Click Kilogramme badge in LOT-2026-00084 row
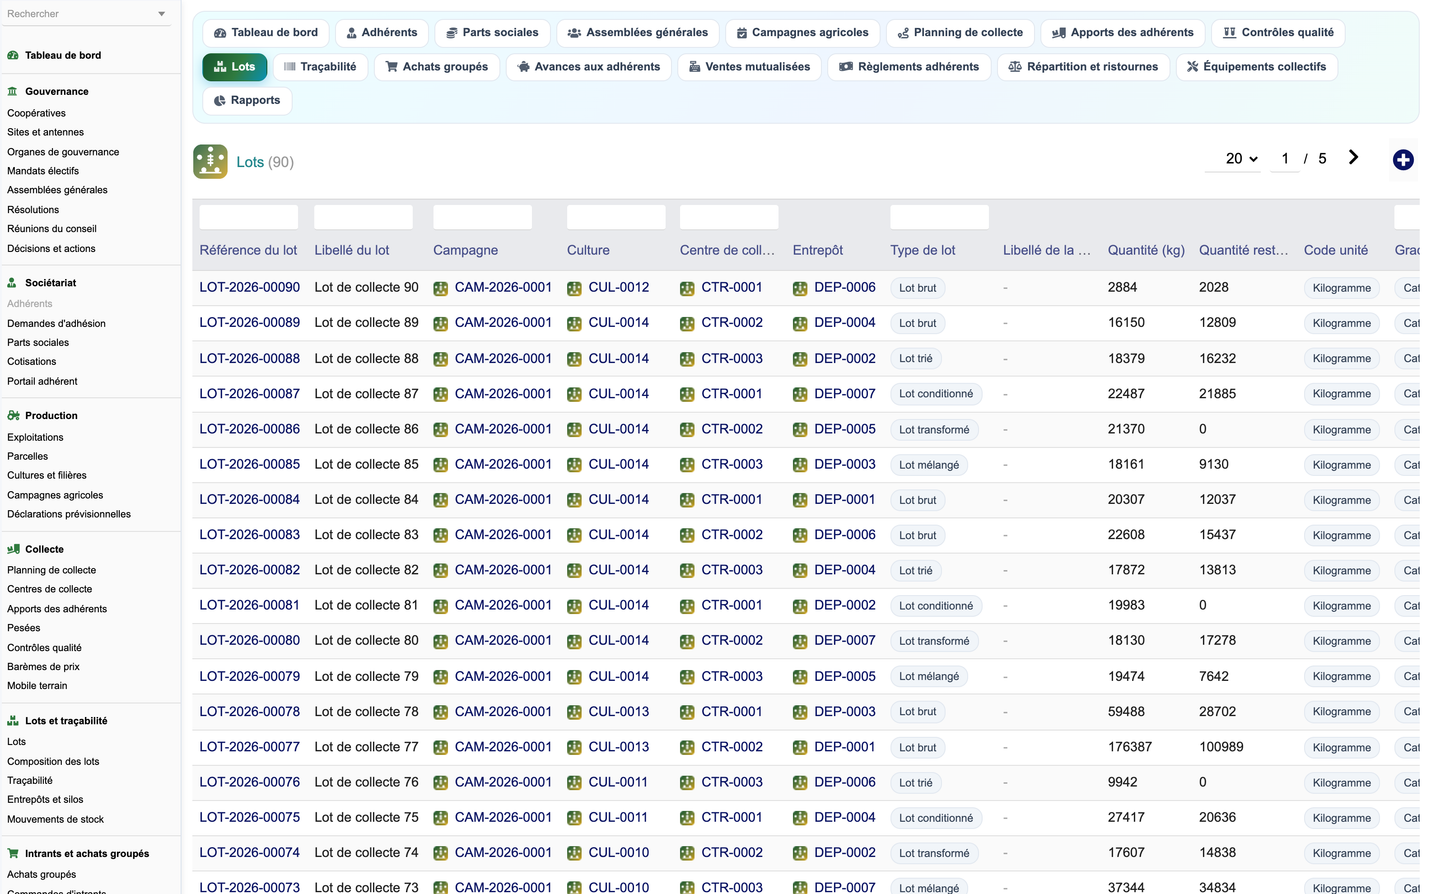Screen dimensions: 1445x894 click(1342, 500)
